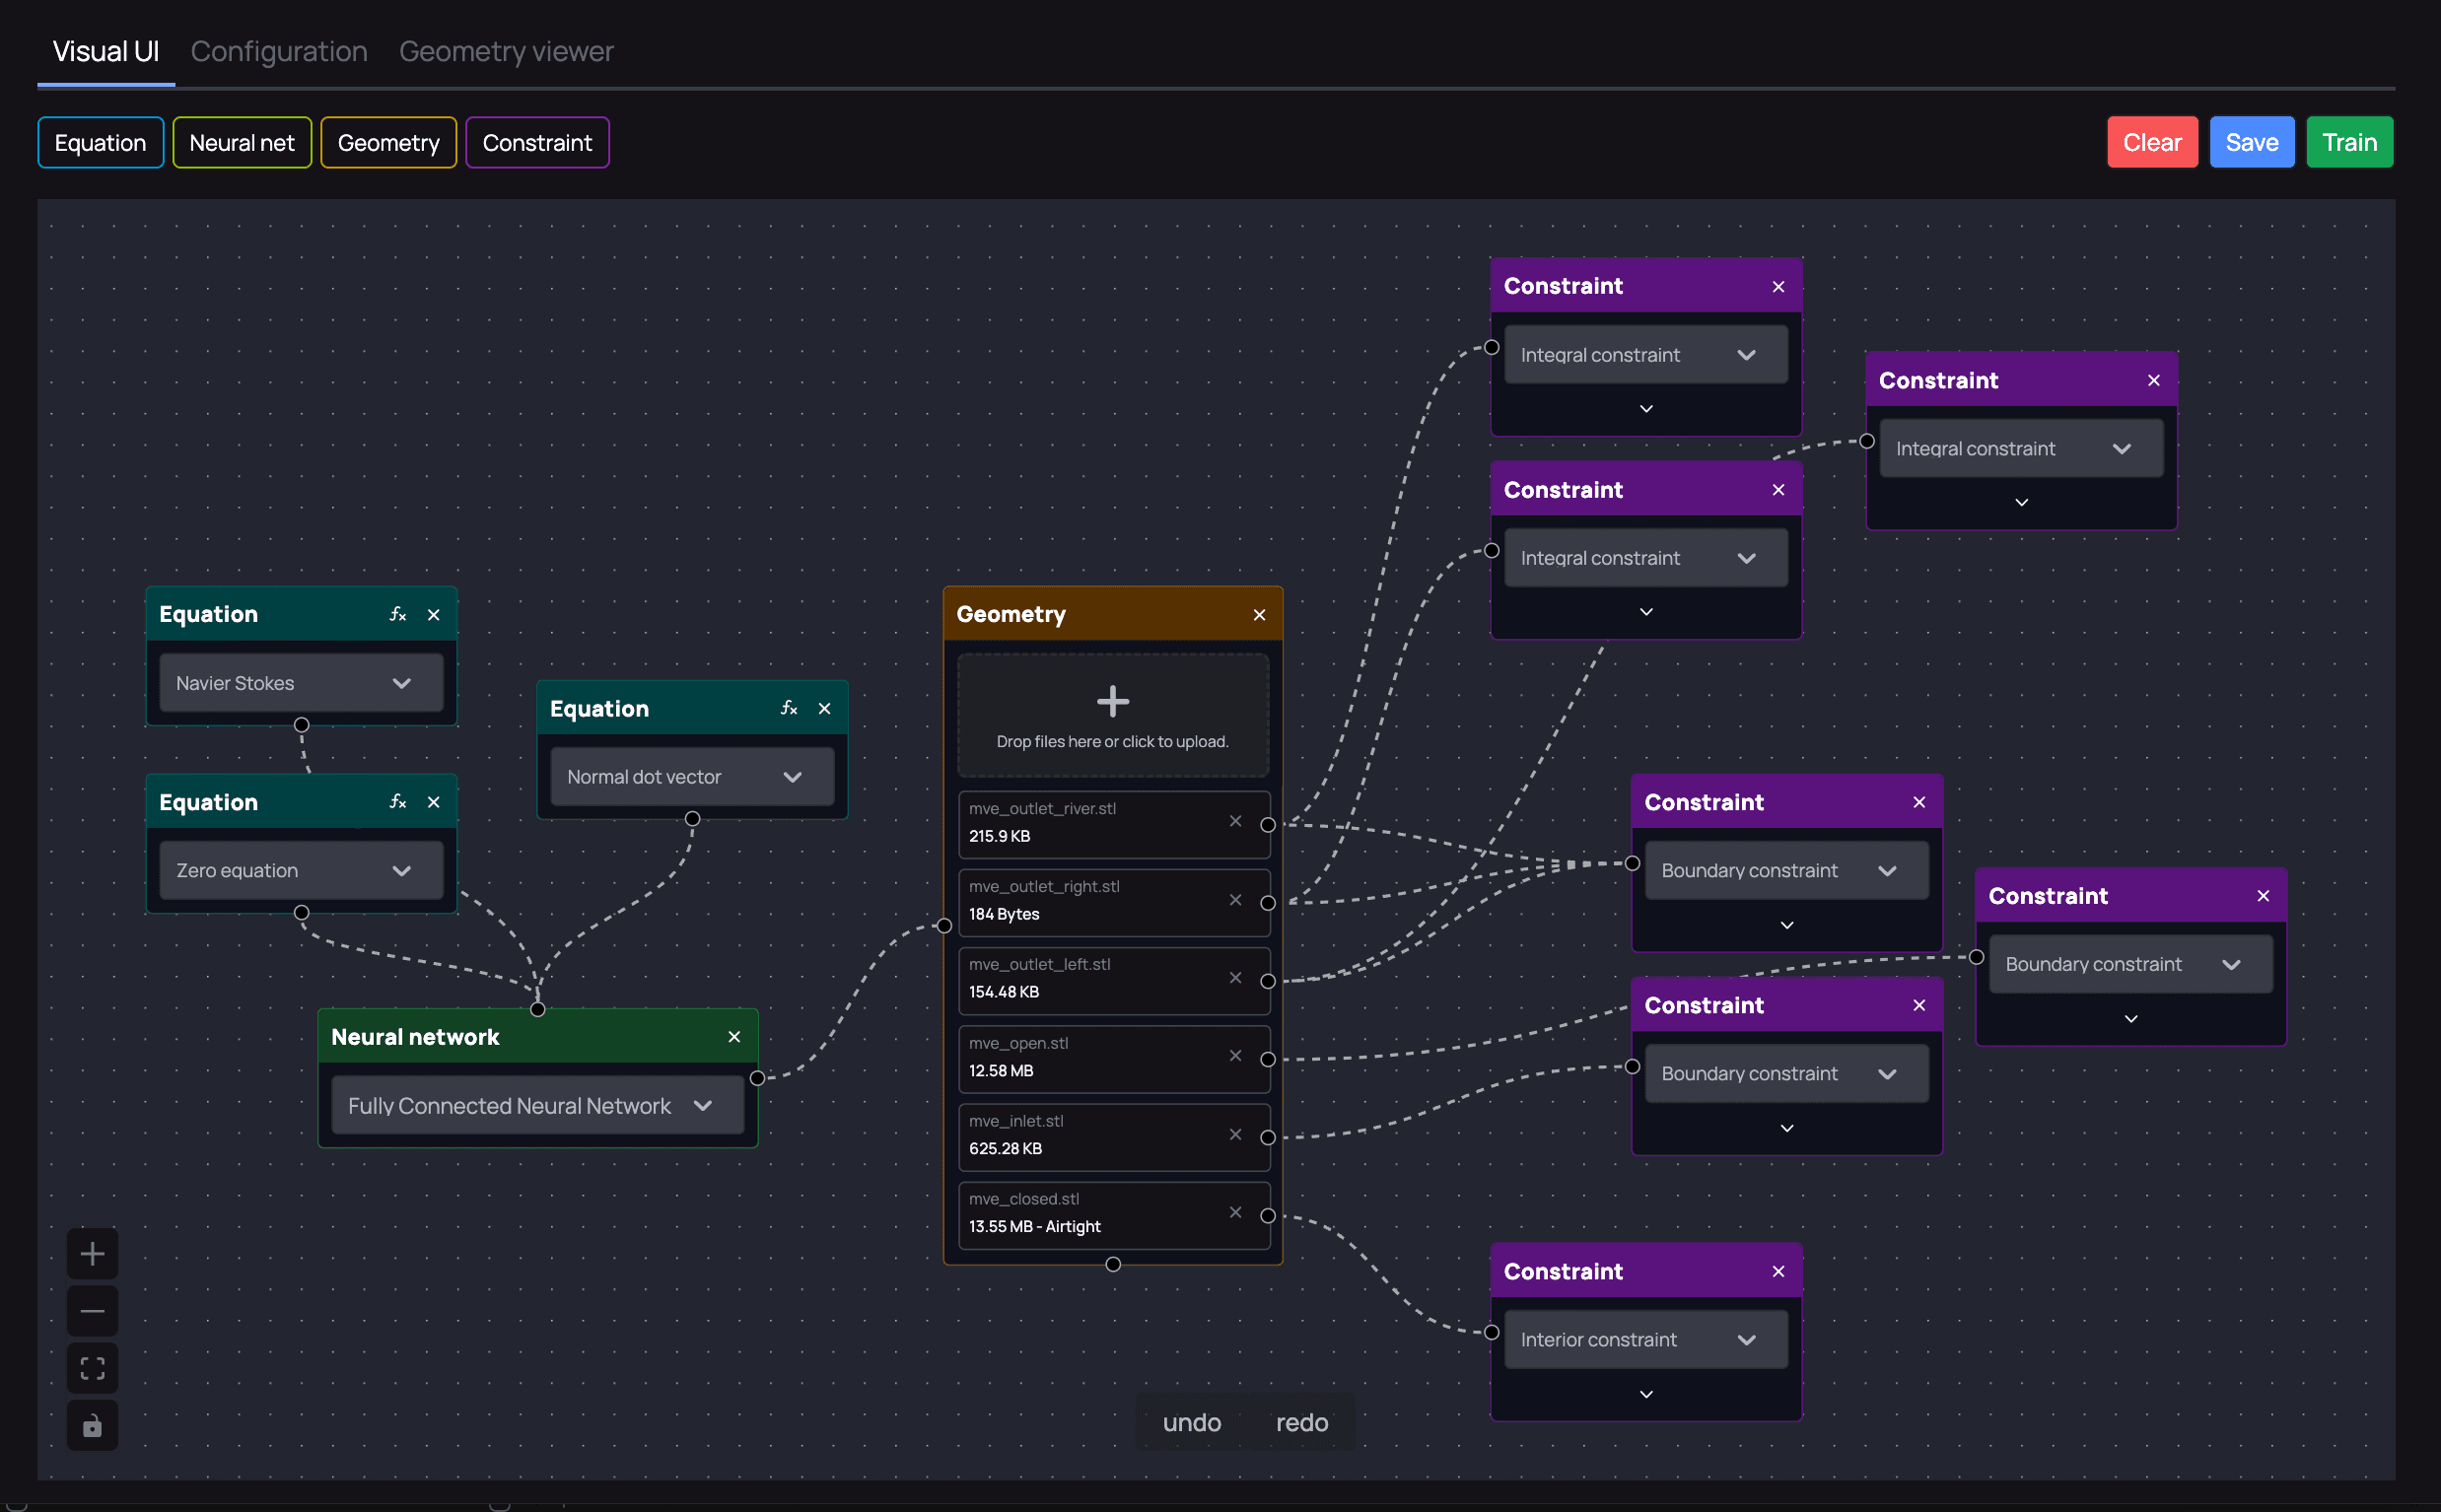Toggle the canvas lock icon
The width and height of the screenshot is (2441, 1512).
pos(92,1425)
